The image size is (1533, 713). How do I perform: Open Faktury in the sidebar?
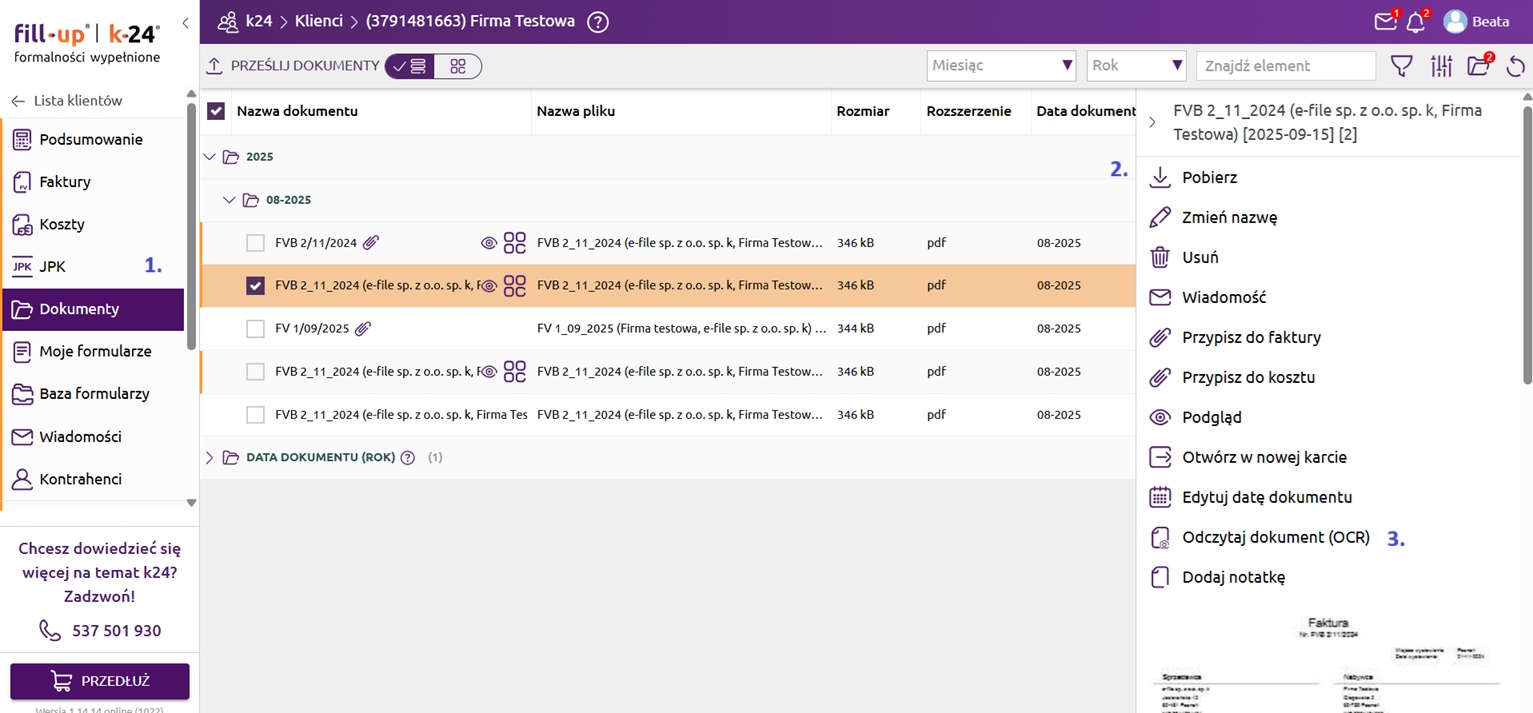[x=92, y=182]
